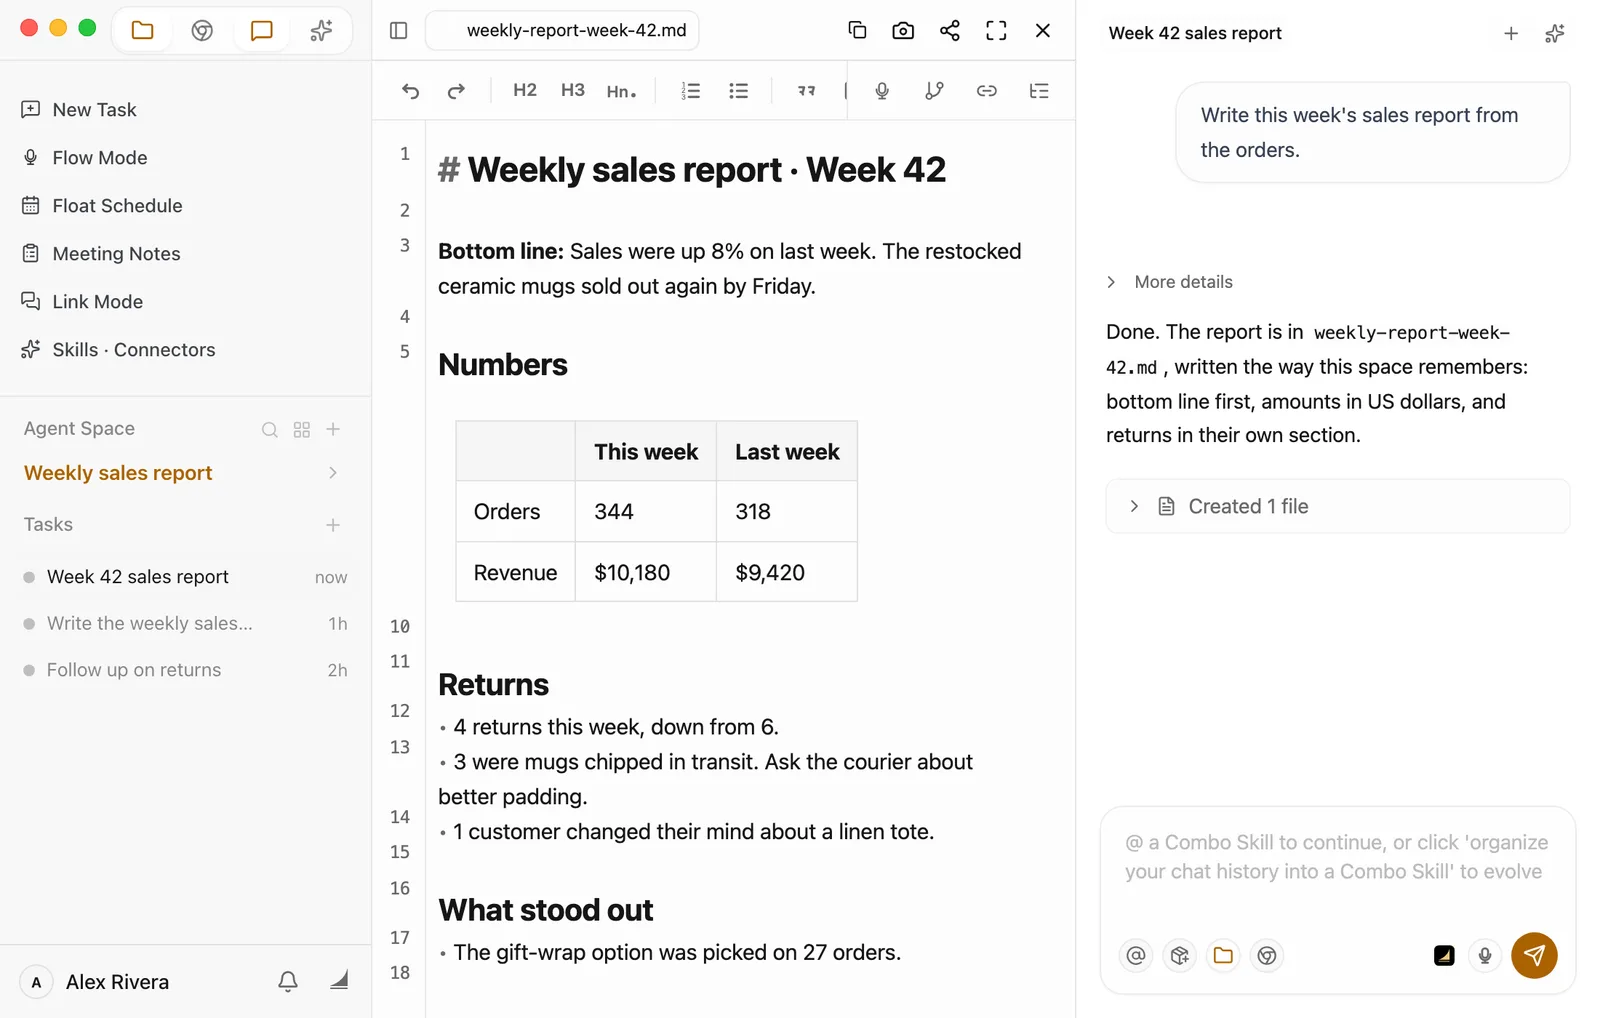The height and width of the screenshot is (1018, 1600).
Task: Open the folder icon in the top bar
Action: [x=143, y=30]
